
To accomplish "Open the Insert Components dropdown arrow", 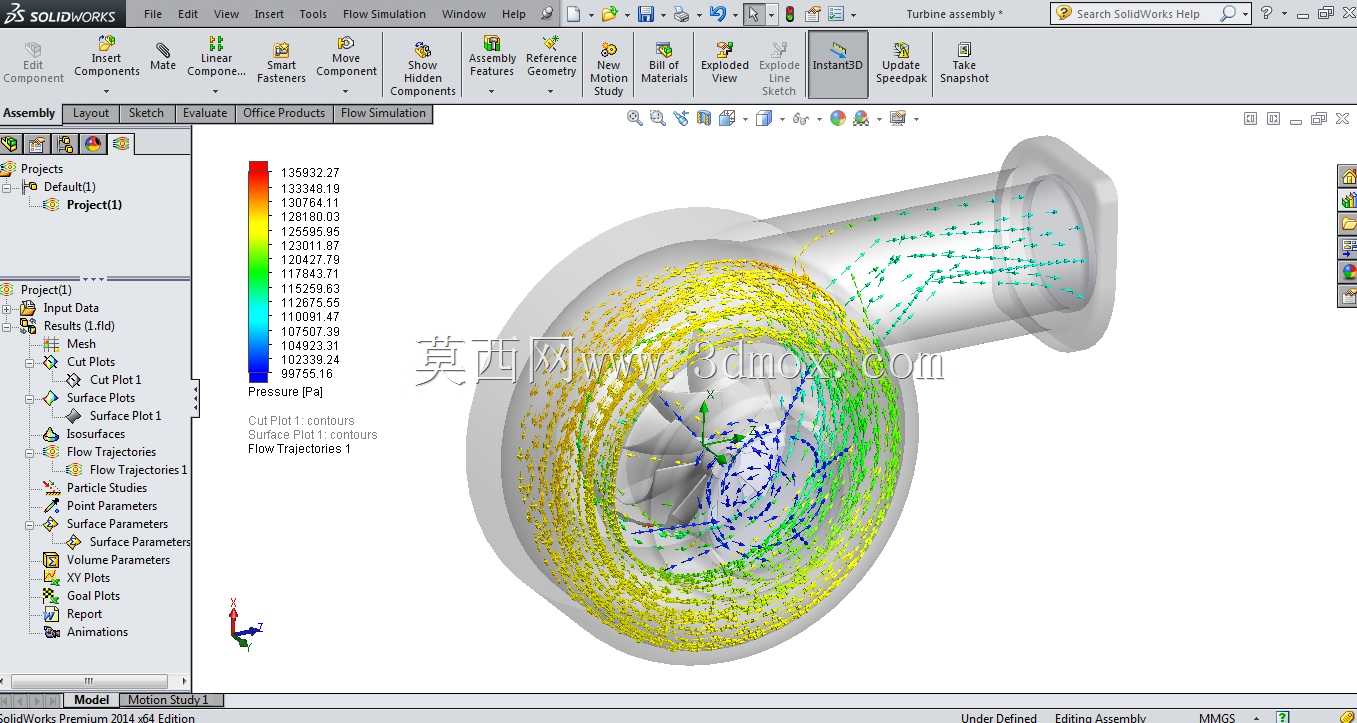I will click(x=106, y=91).
